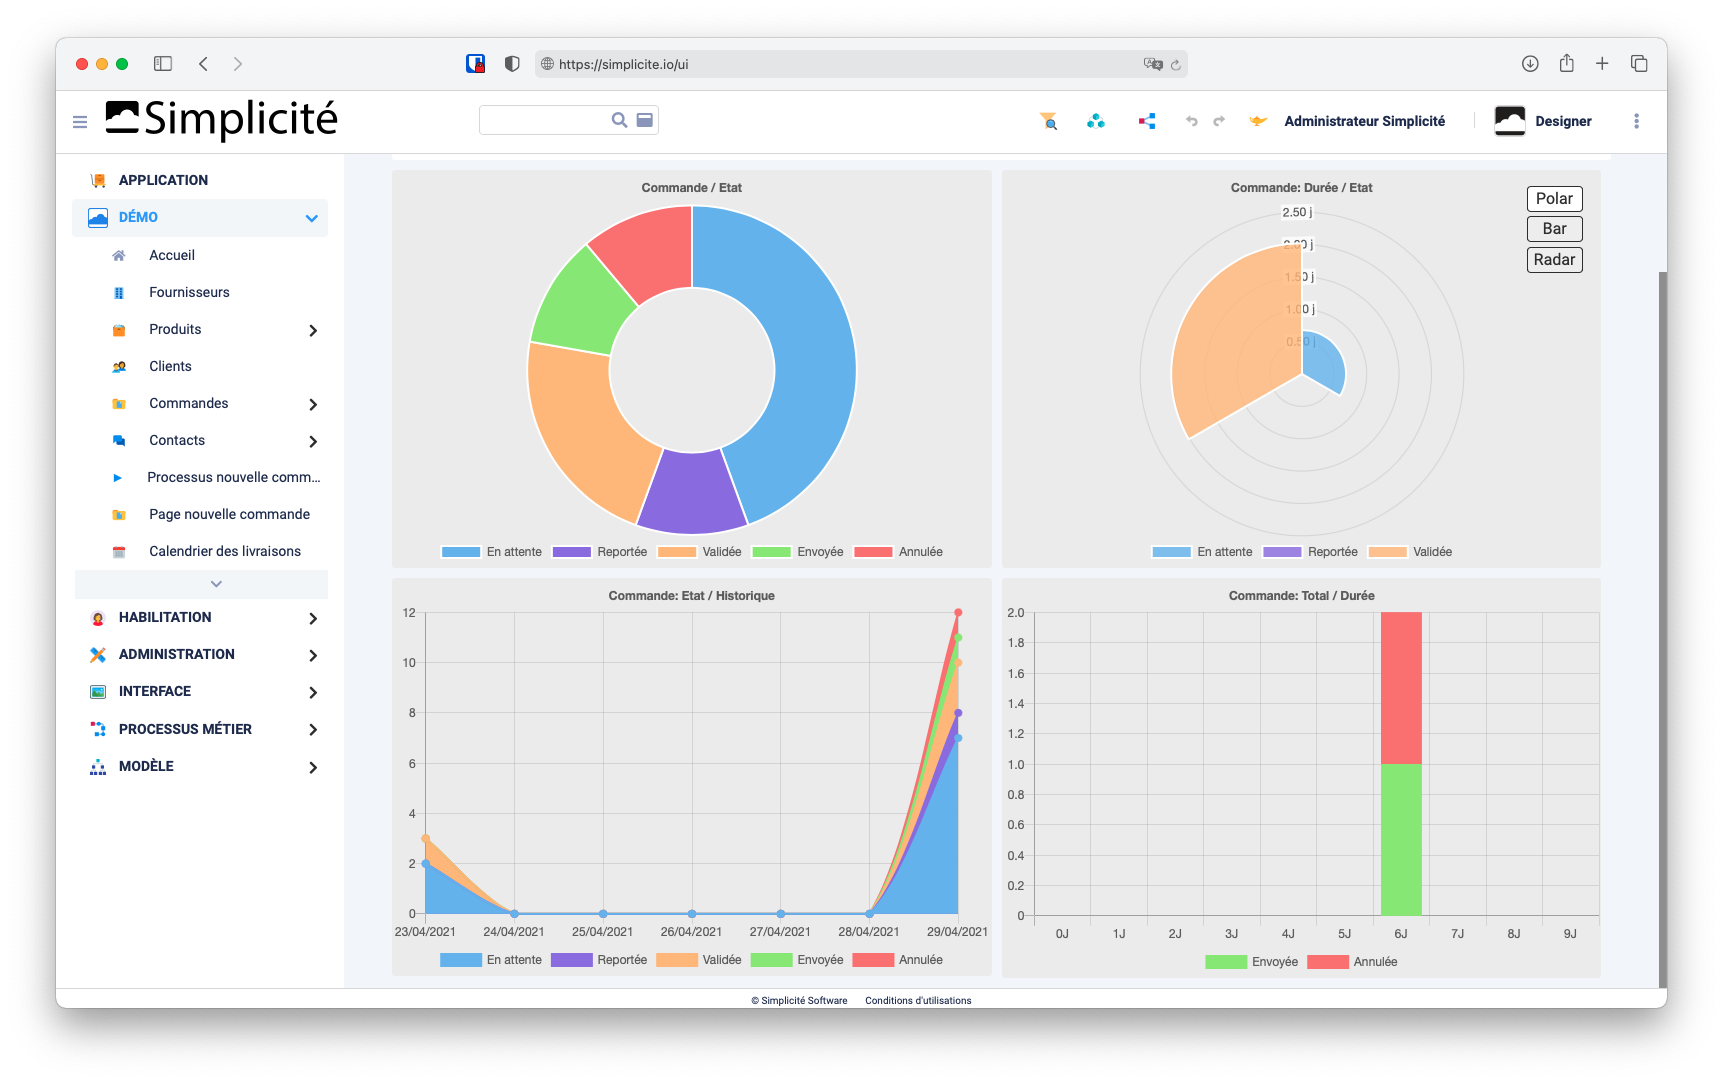The height and width of the screenshot is (1082, 1723).
Task: Expand the MODÈLE menu arrow
Action: [313, 768]
